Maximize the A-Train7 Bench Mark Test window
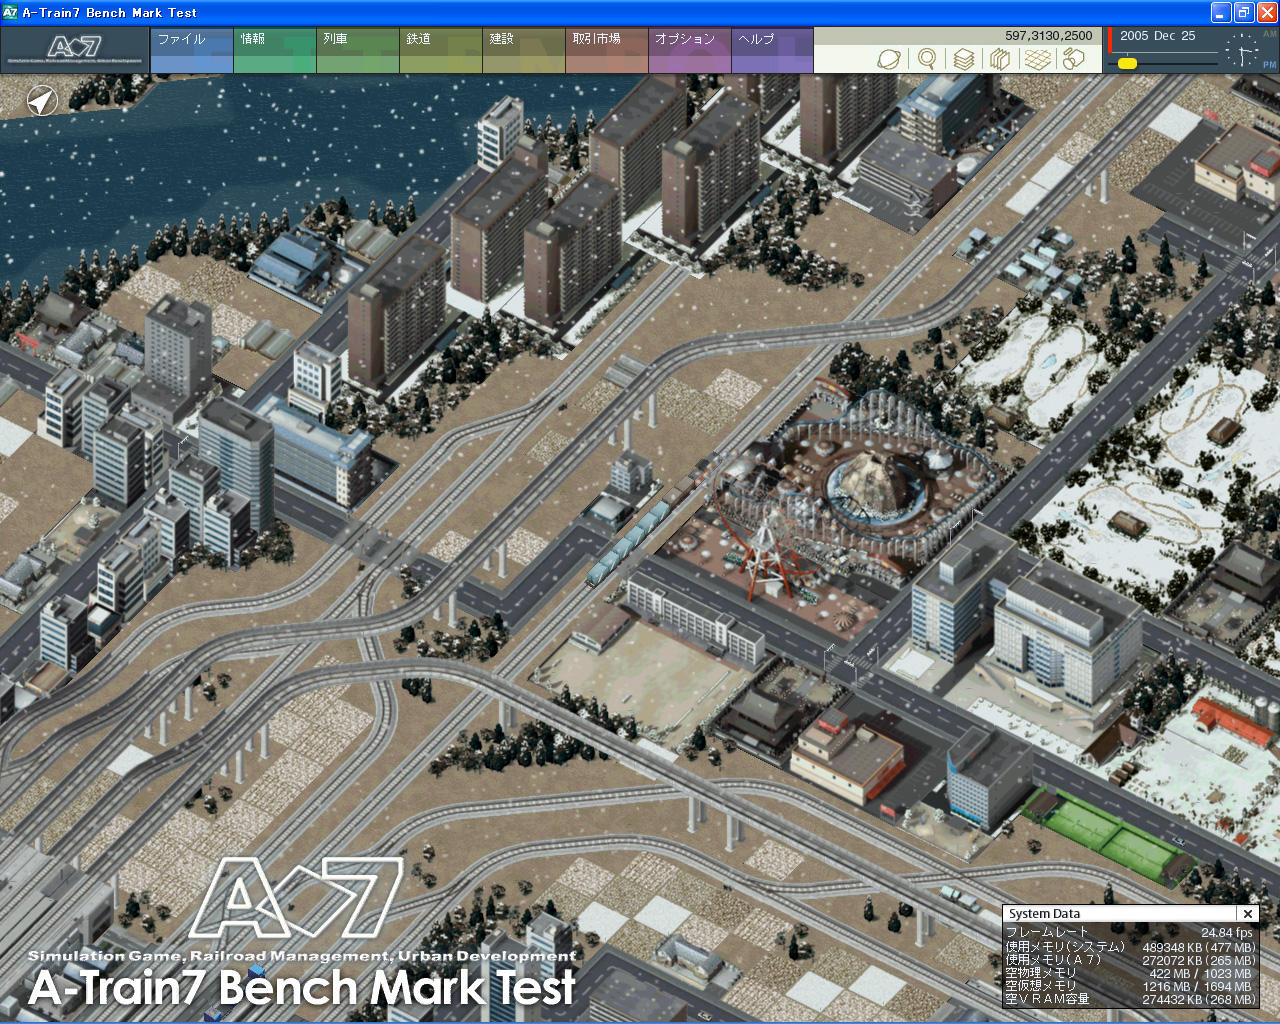Viewport: 1280px width, 1024px height. coord(1244,12)
